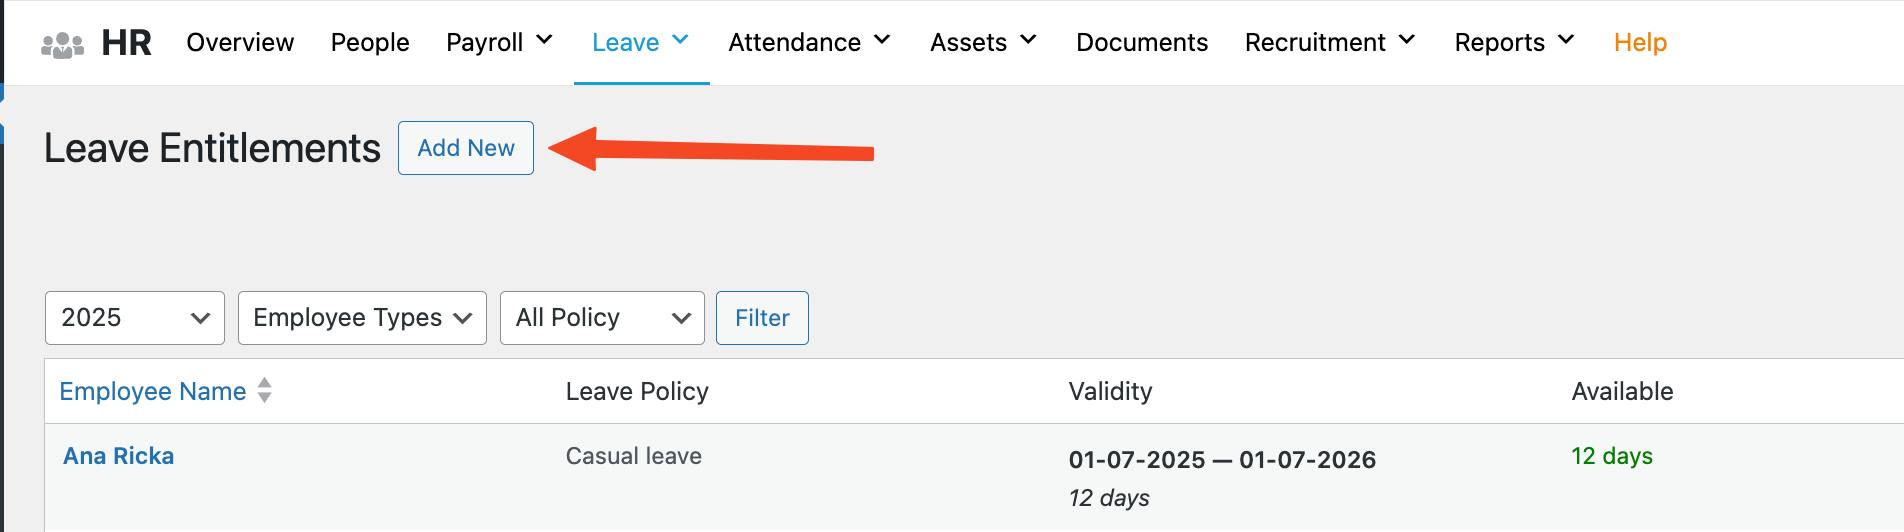Open the 2025 year selector
Screen dimensions: 1904x532
tap(135, 318)
